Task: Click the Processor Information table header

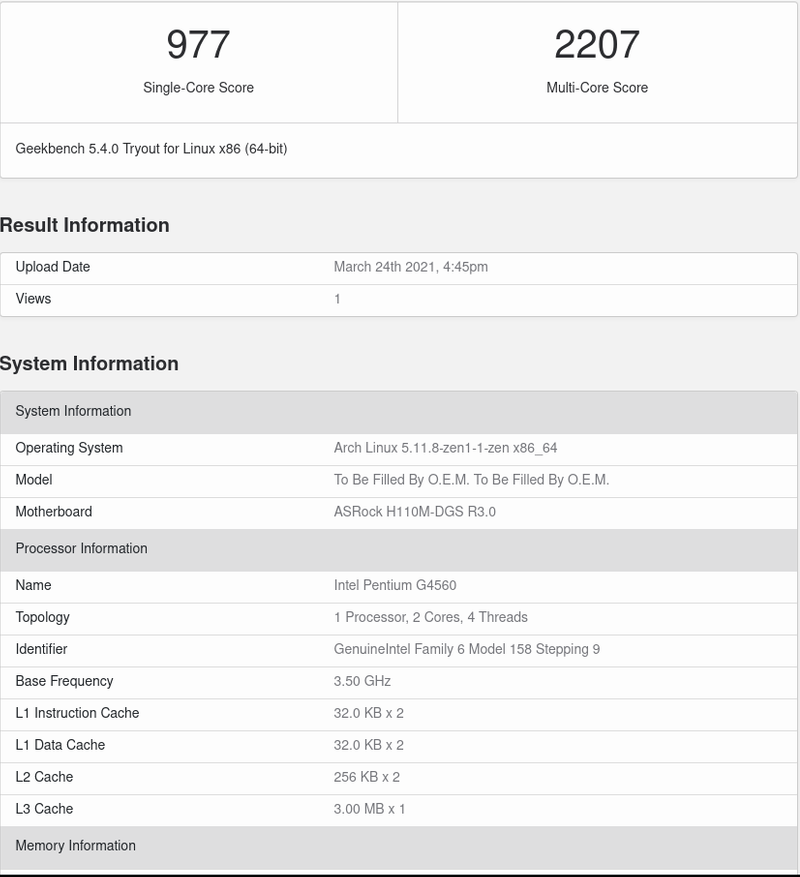Action: pyautogui.click(x=81, y=548)
